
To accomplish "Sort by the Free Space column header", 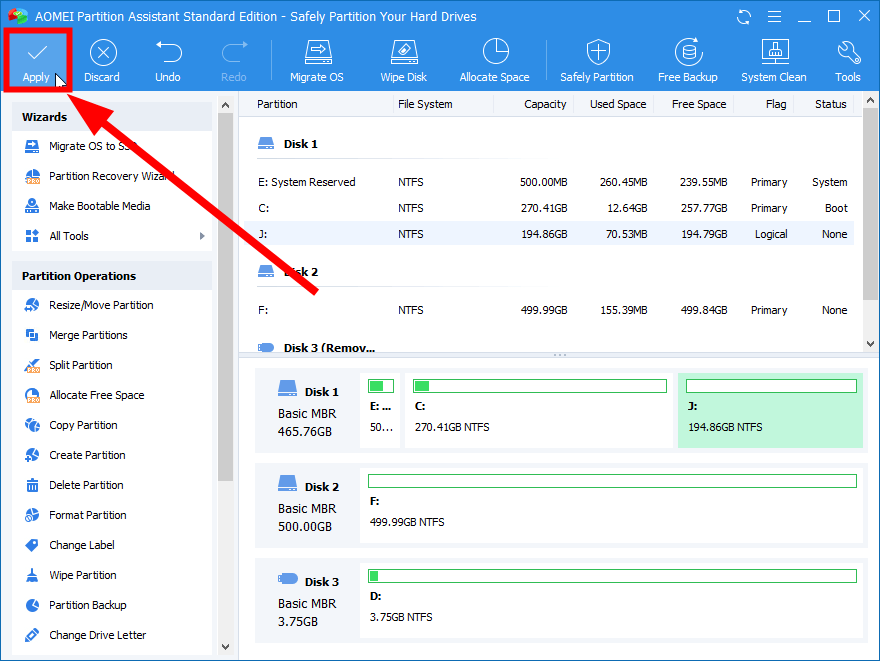I will pyautogui.click(x=699, y=104).
